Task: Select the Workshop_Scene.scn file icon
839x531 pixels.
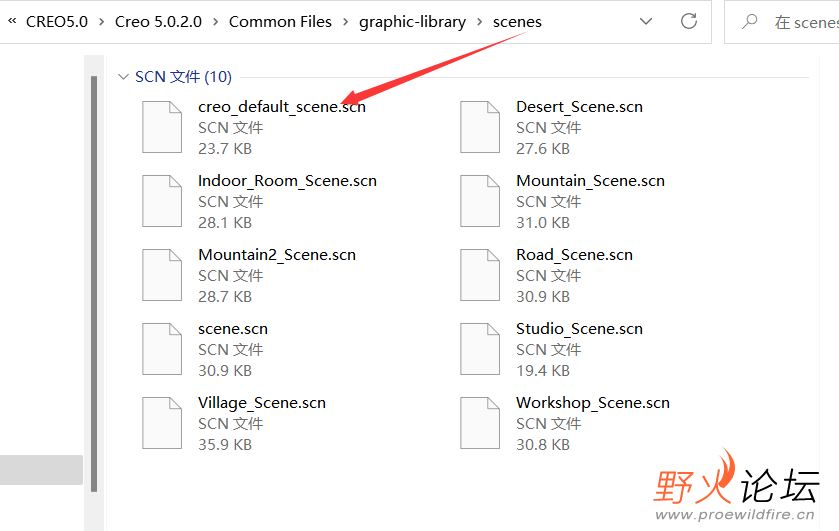Action: (480, 422)
